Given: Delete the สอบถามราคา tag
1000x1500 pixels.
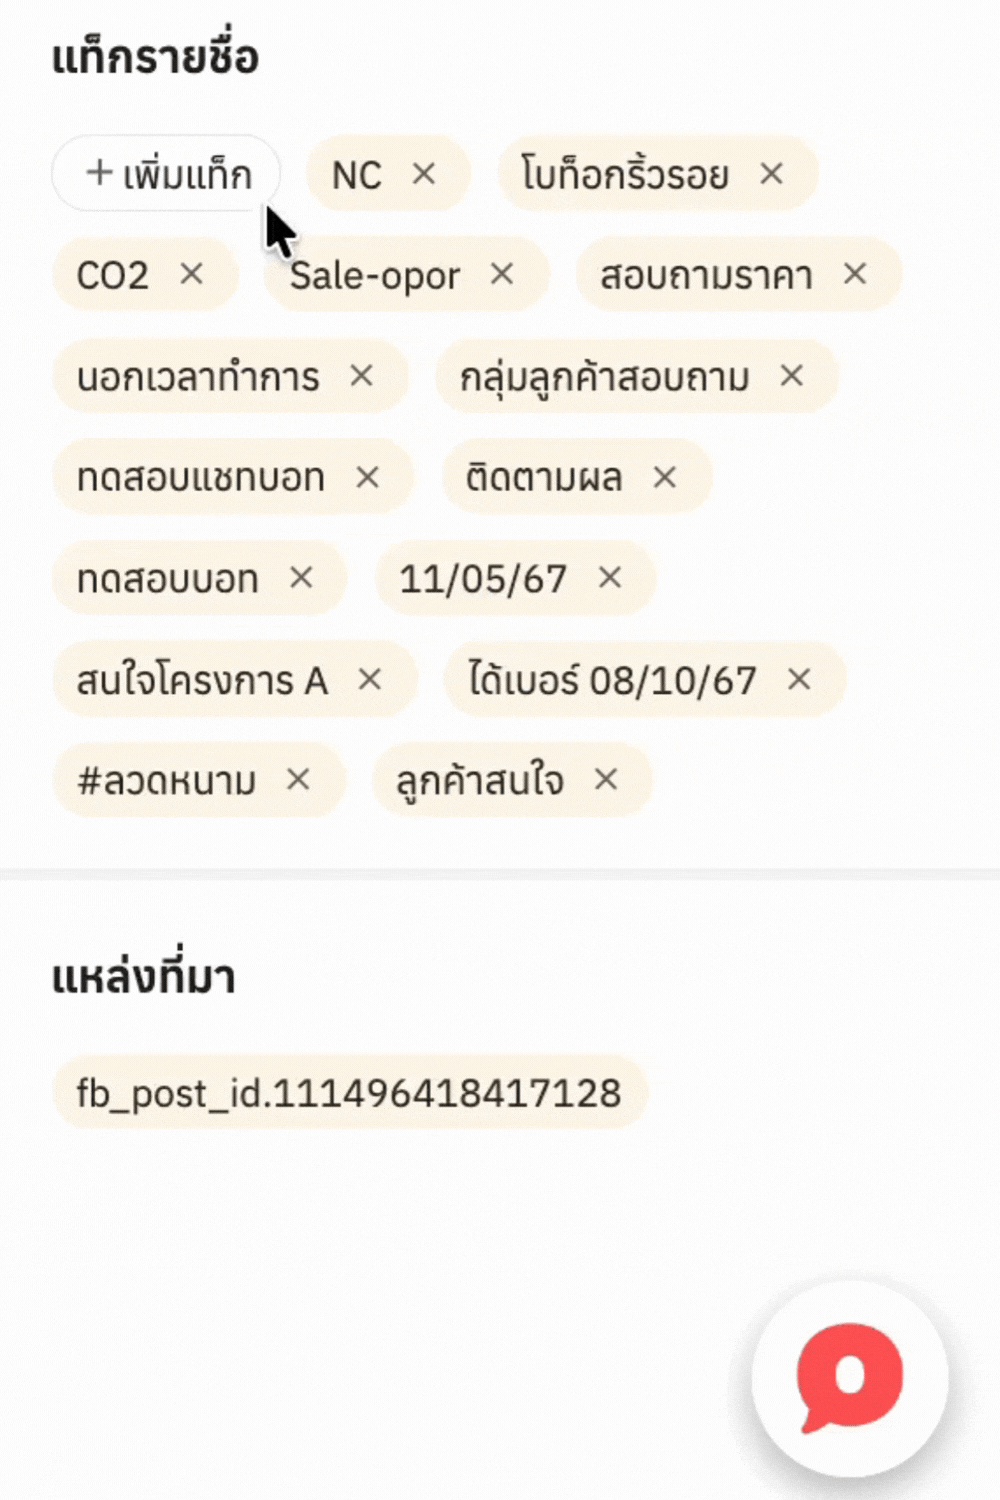Looking at the screenshot, I should click(x=855, y=274).
